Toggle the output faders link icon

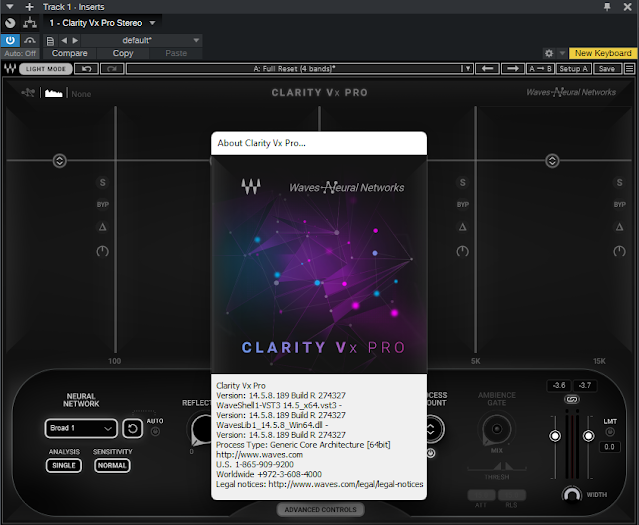pos(571,399)
